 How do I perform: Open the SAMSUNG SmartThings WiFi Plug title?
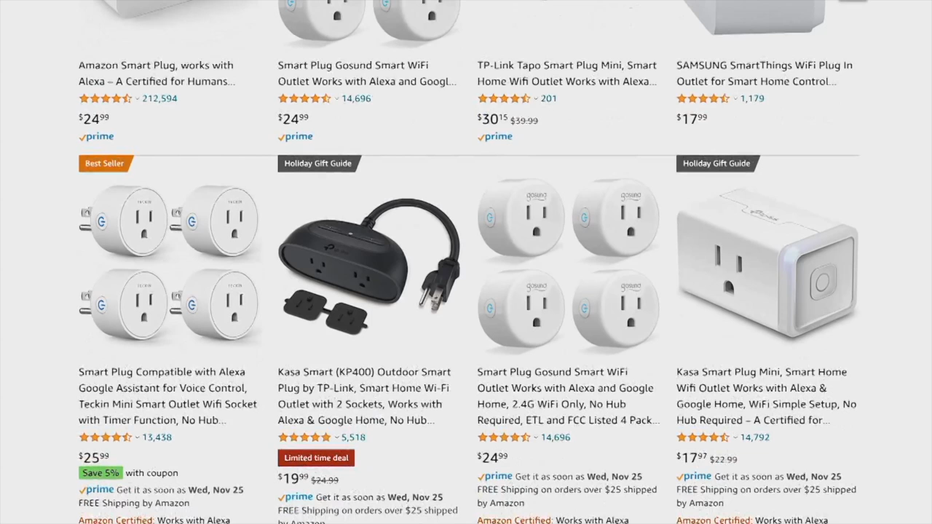764,73
